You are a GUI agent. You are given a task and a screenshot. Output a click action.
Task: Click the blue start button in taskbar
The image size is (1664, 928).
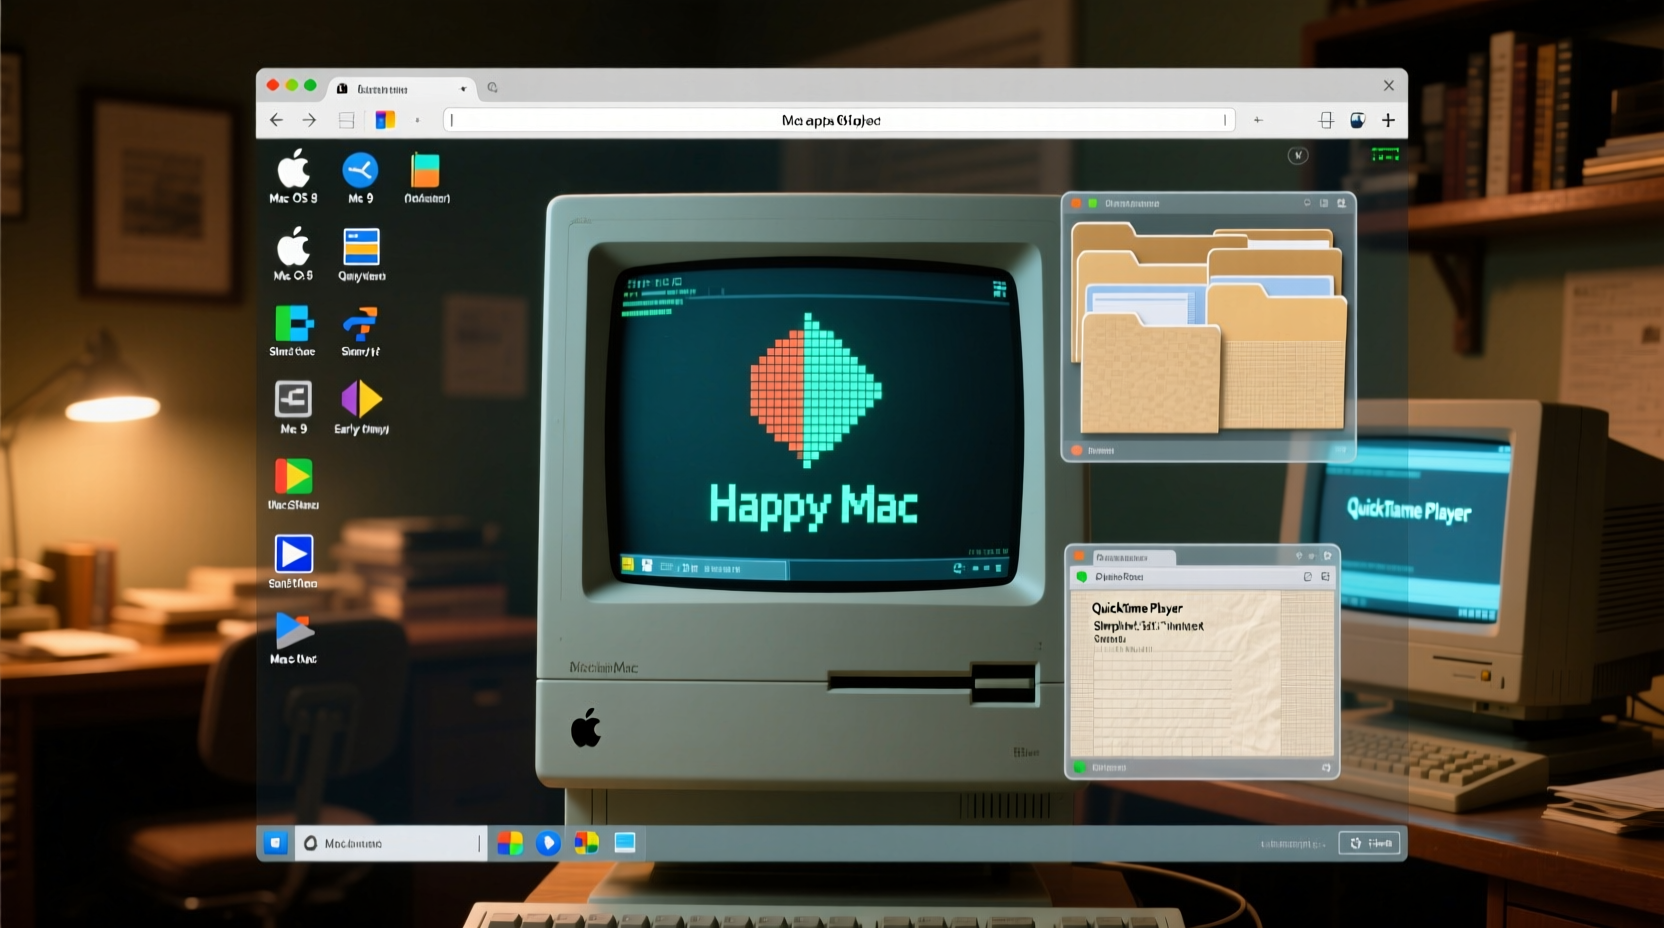click(276, 843)
